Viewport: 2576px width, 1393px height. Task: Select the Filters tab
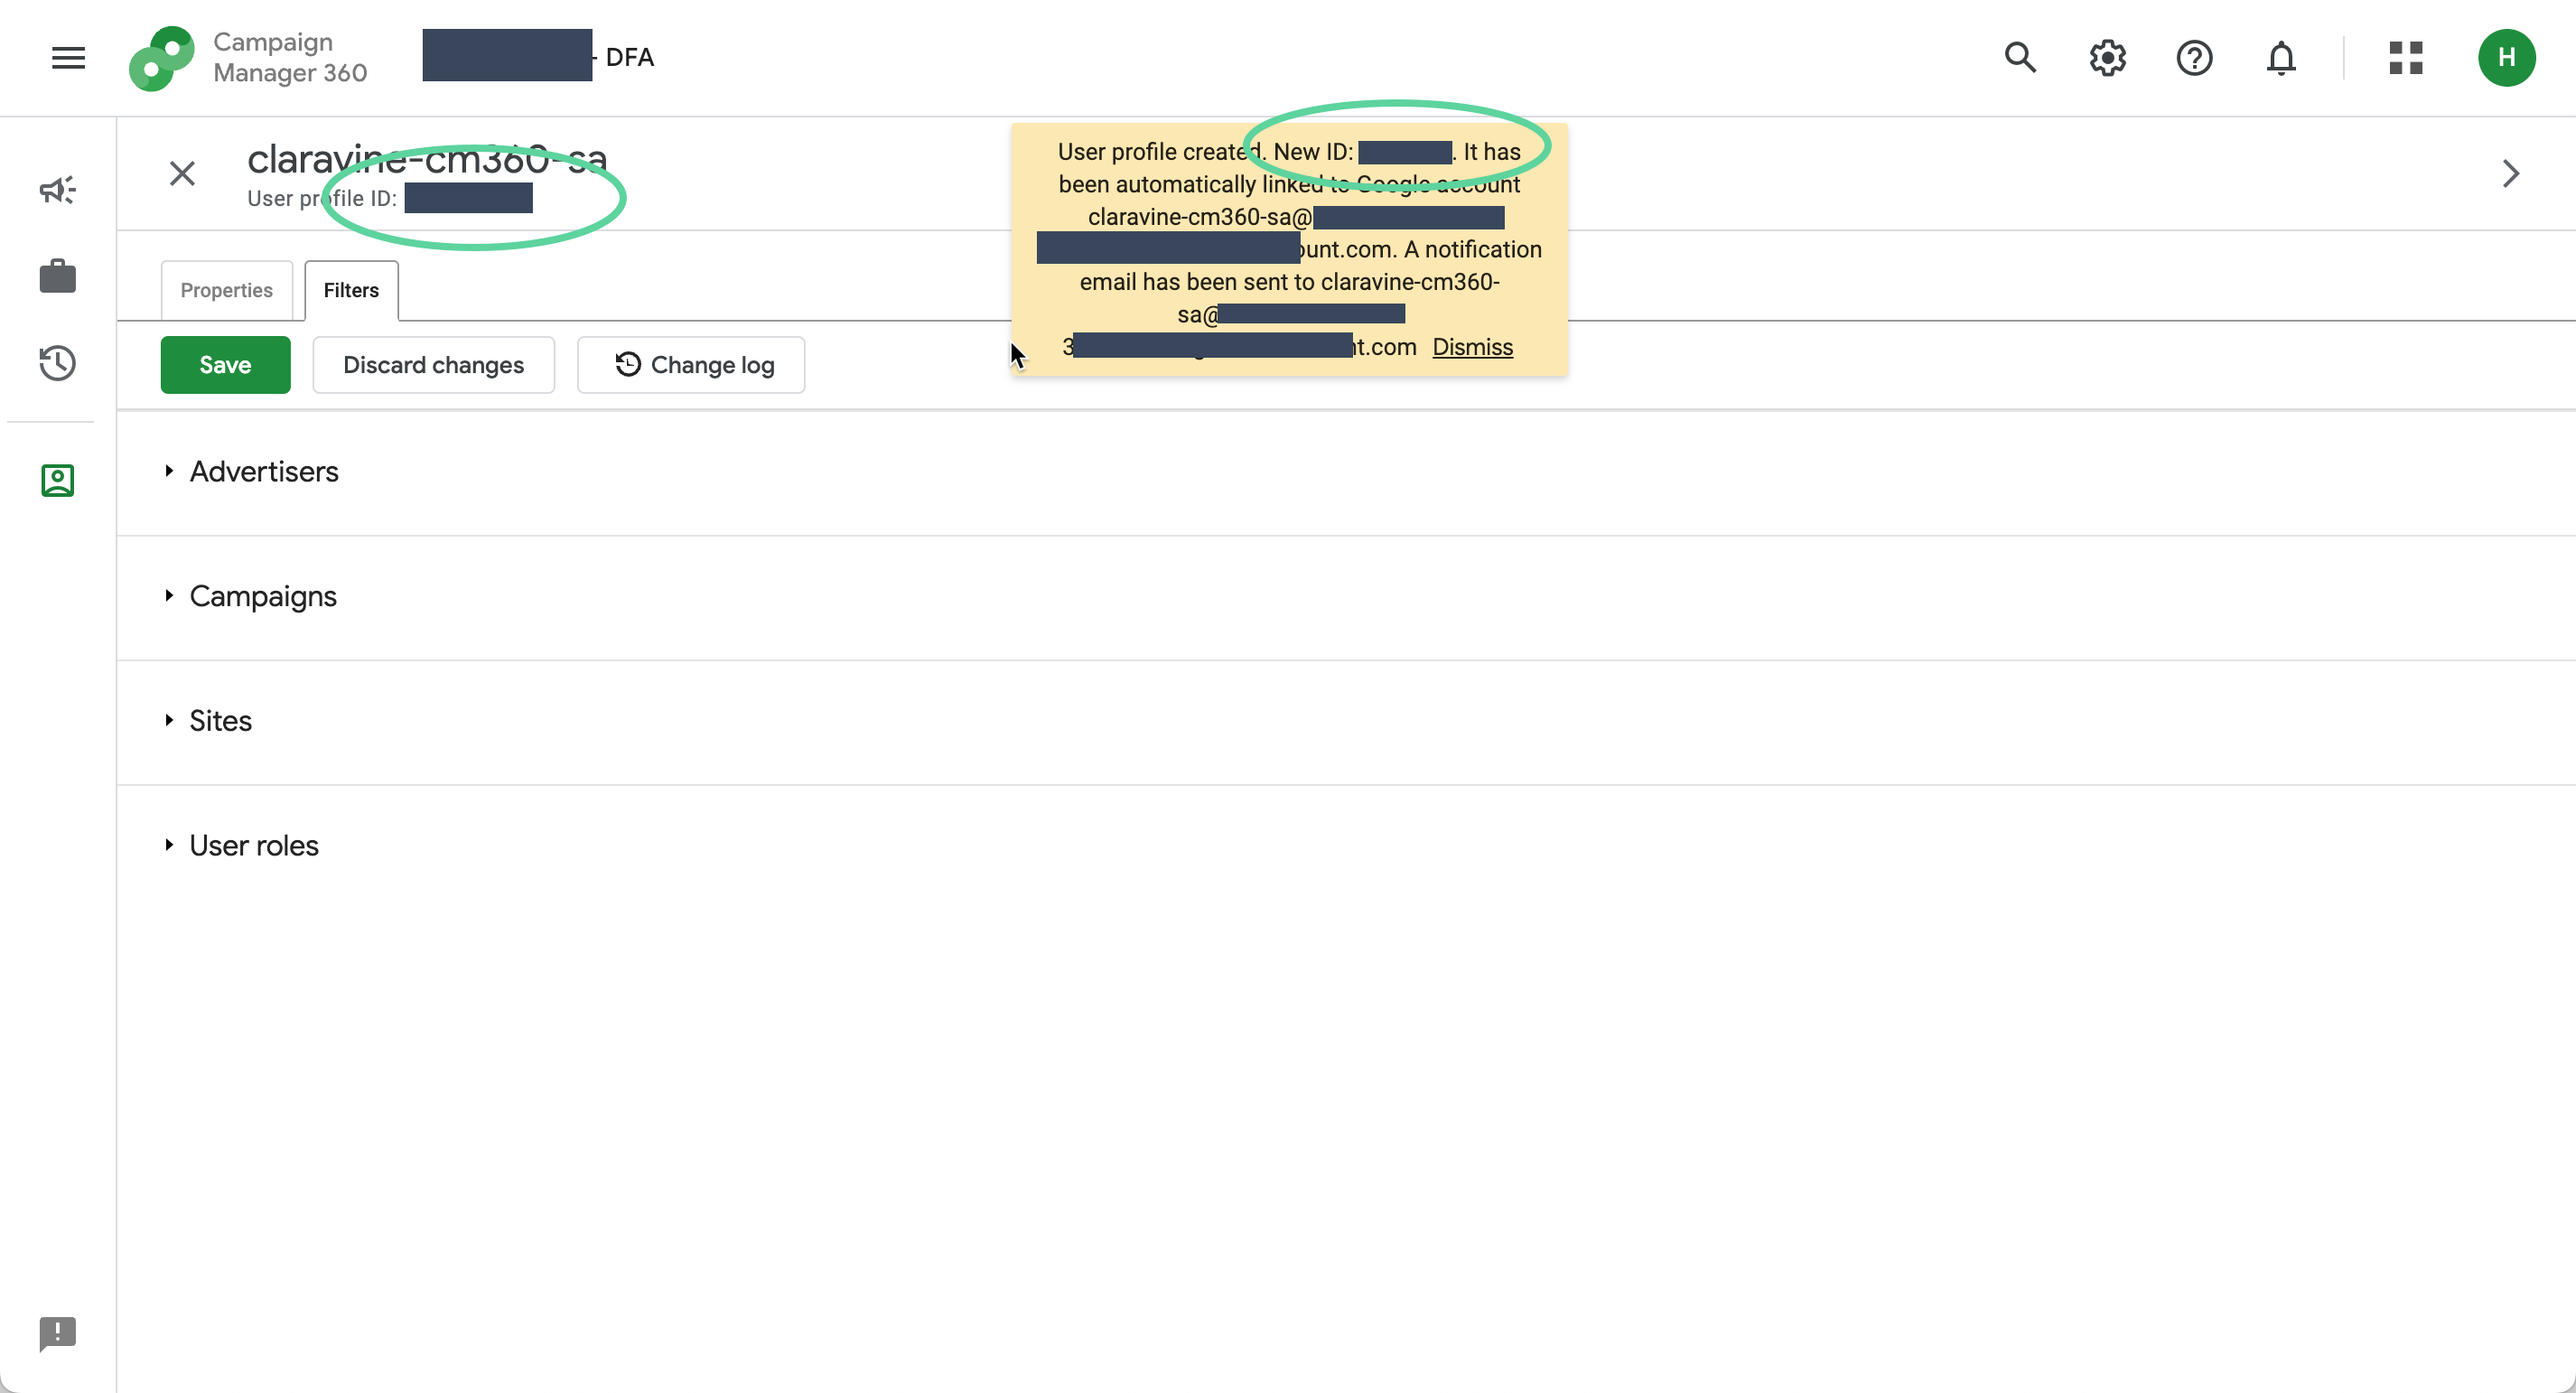coord(351,290)
